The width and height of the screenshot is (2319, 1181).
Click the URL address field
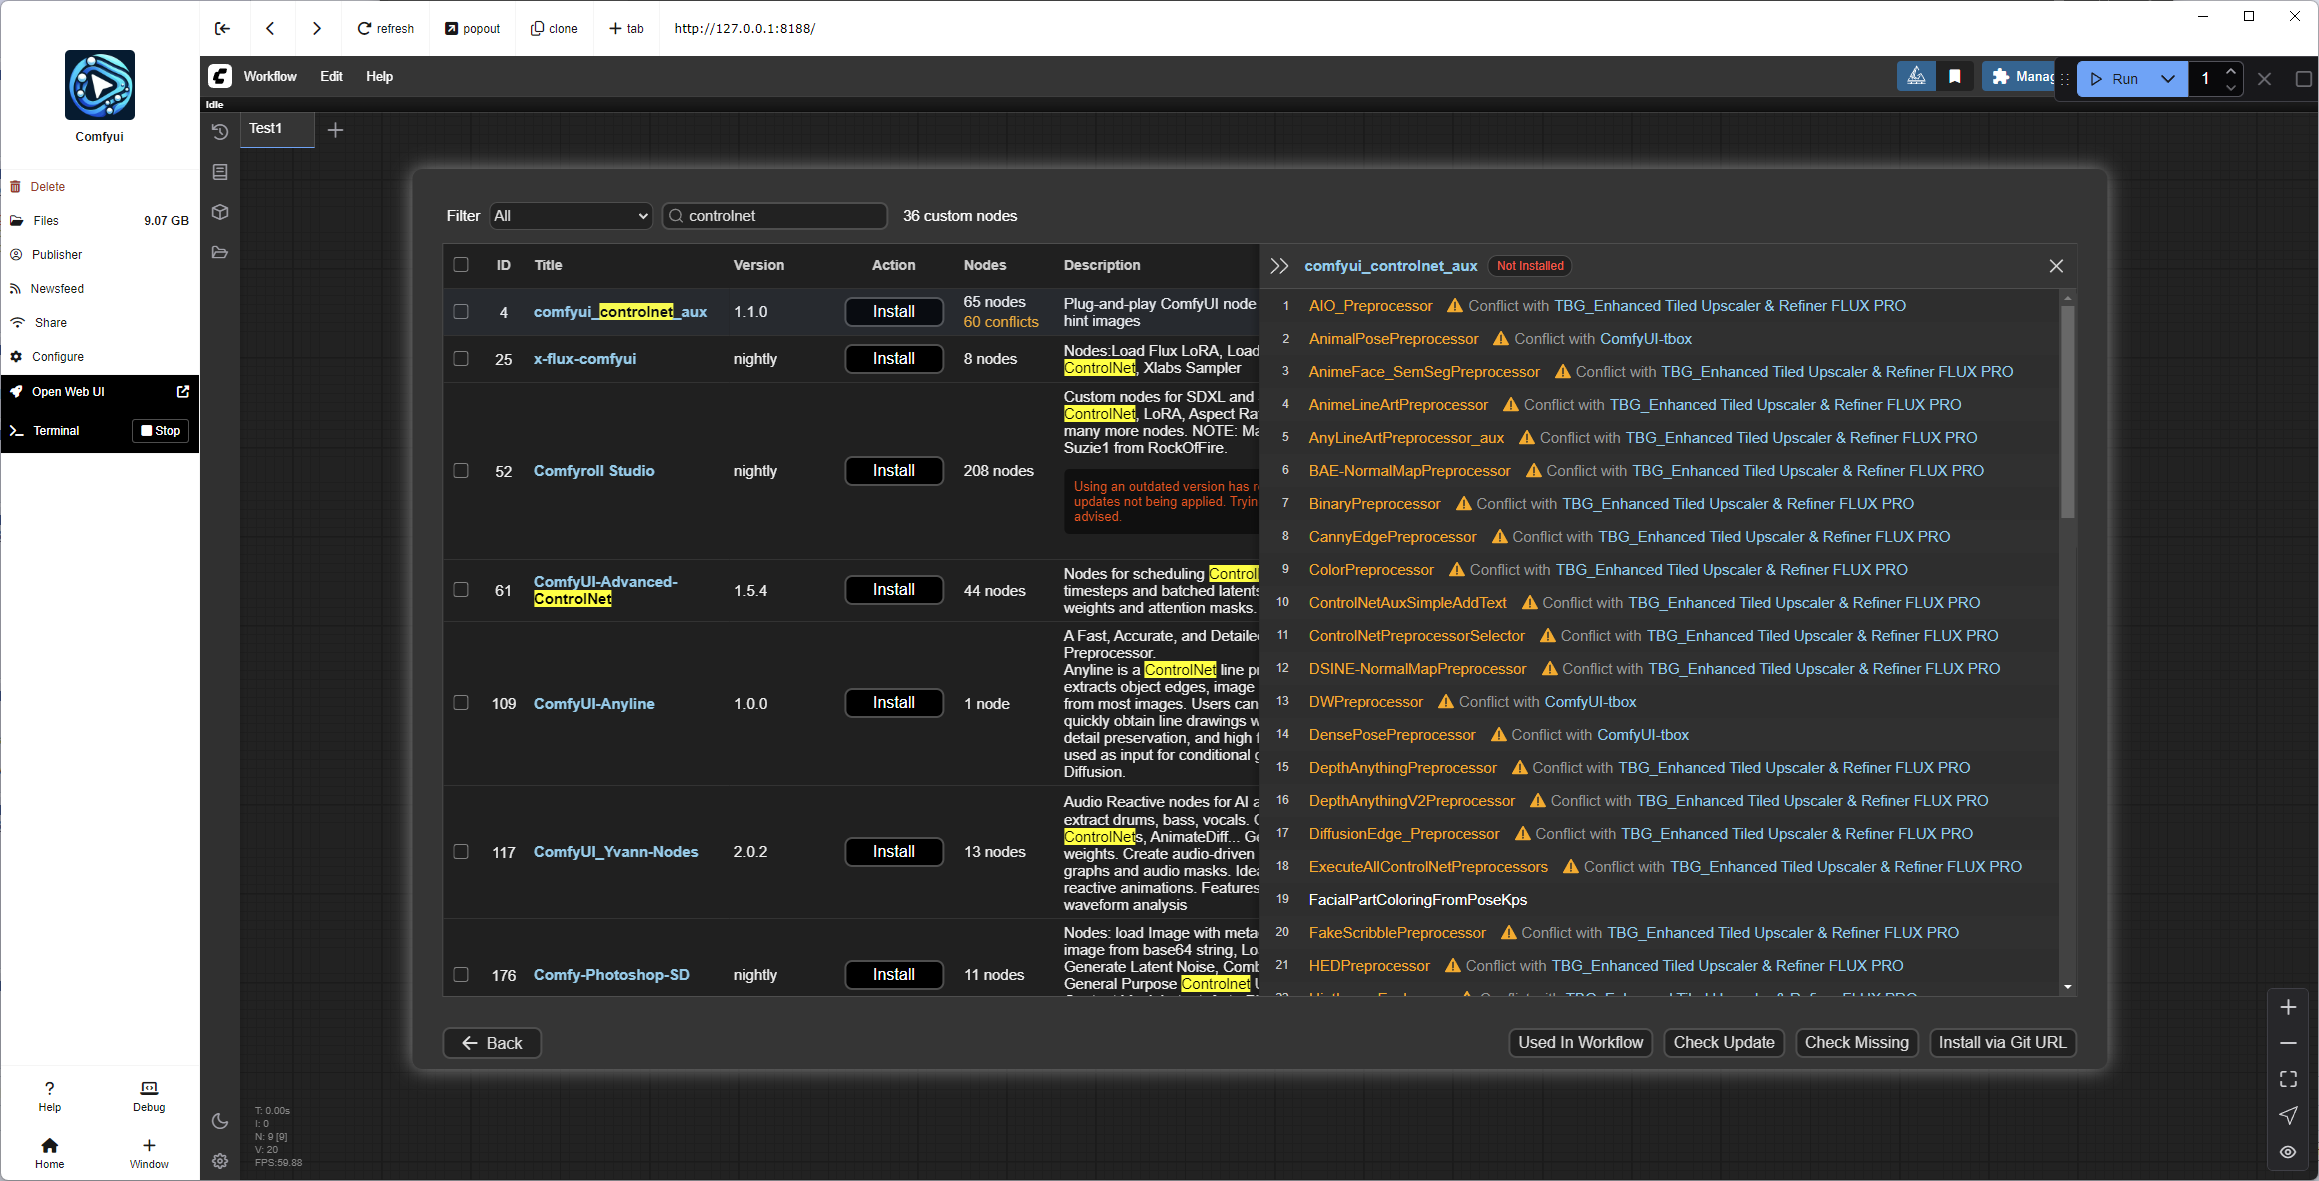click(744, 28)
